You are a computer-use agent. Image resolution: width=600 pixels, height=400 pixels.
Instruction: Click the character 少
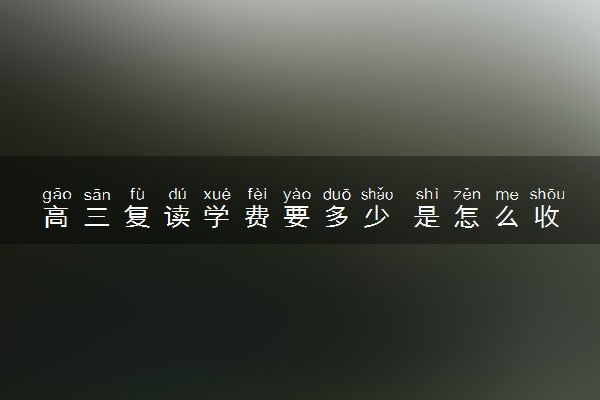click(377, 217)
